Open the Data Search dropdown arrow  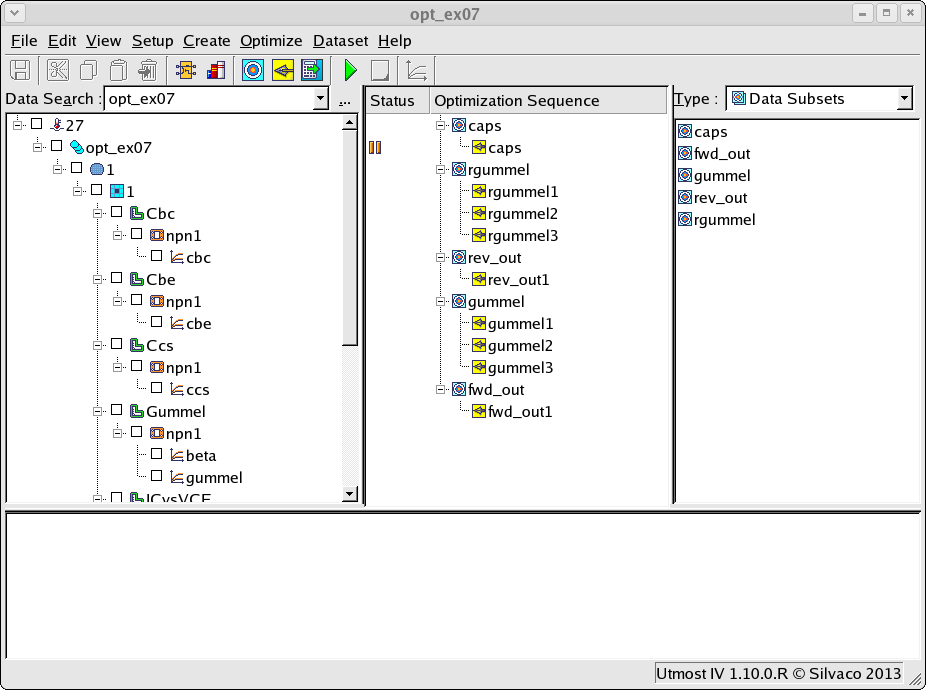320,99
